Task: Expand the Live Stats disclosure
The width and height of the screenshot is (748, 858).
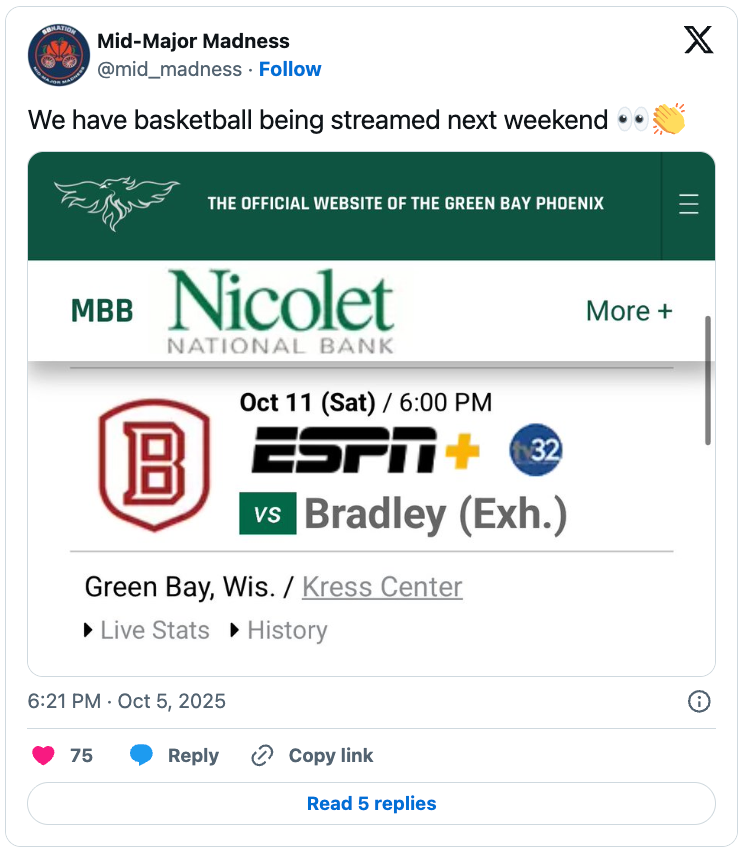Action: click(147, 631)
